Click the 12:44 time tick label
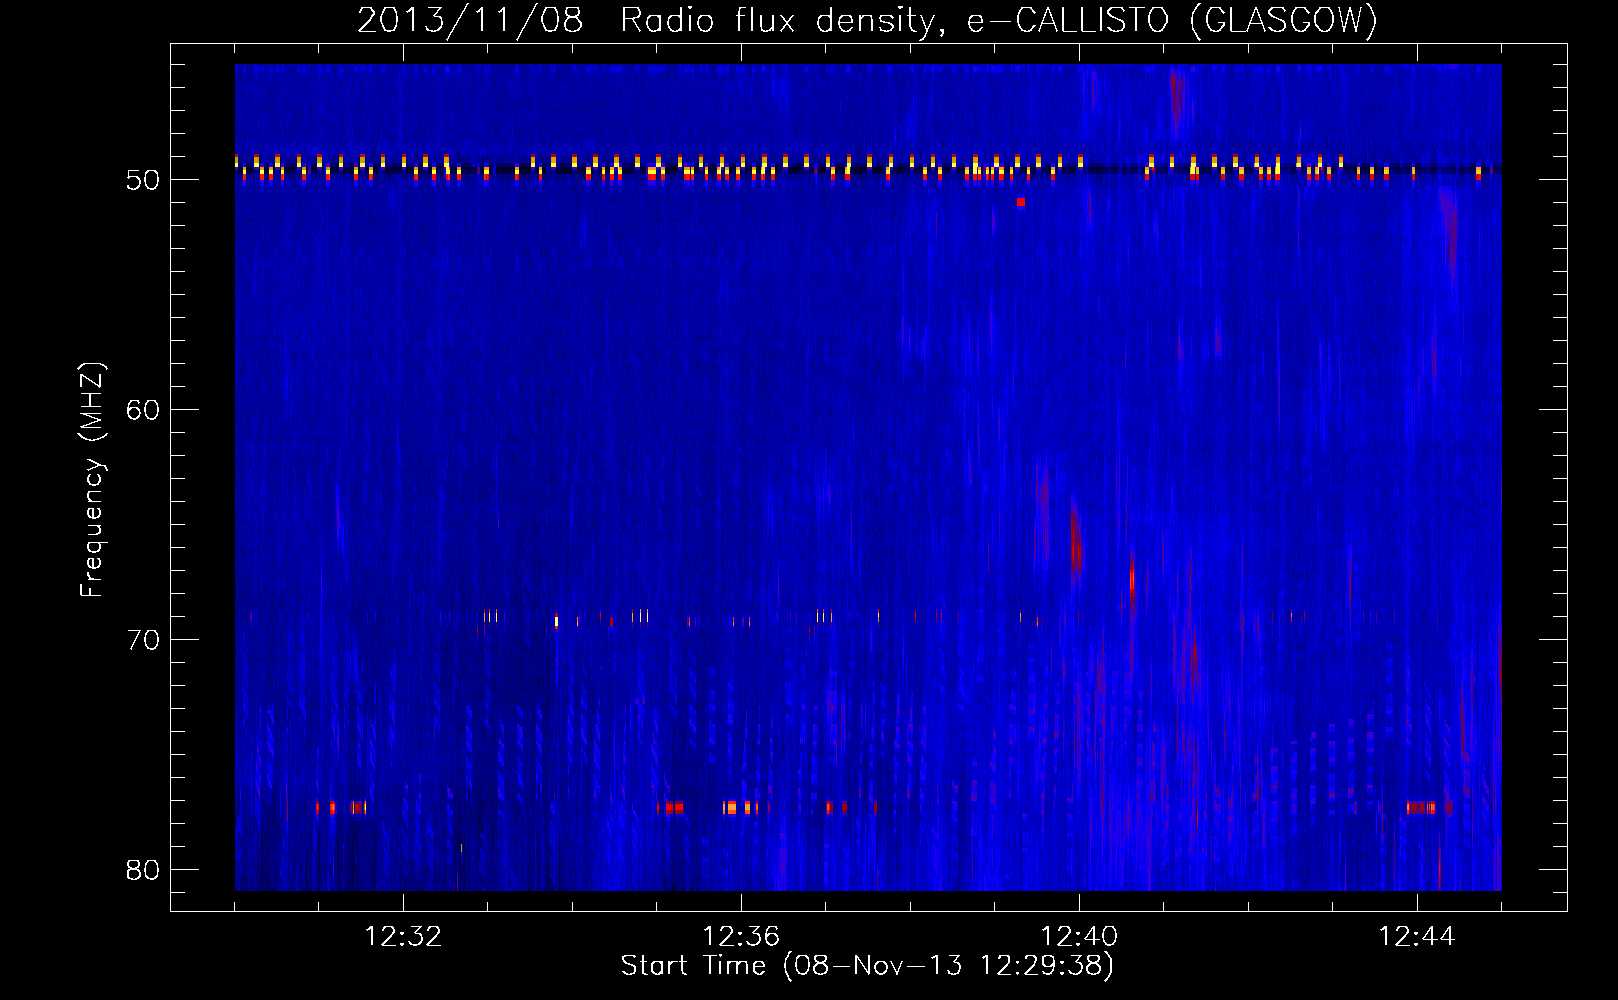 1417,937
